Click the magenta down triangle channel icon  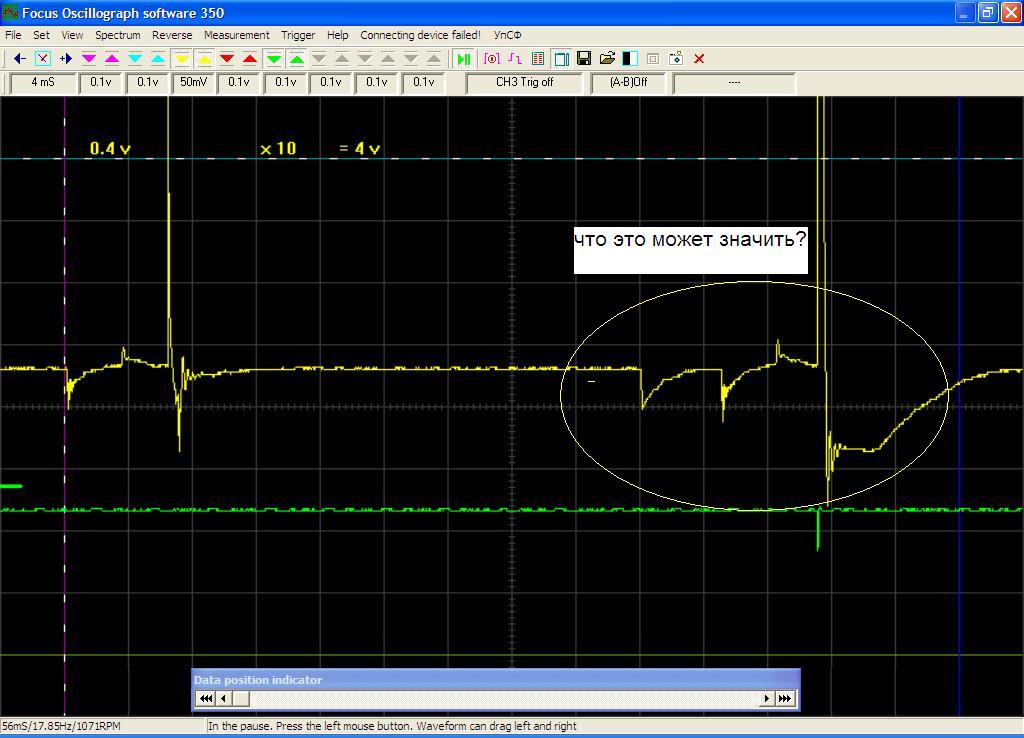coord(89,59)
